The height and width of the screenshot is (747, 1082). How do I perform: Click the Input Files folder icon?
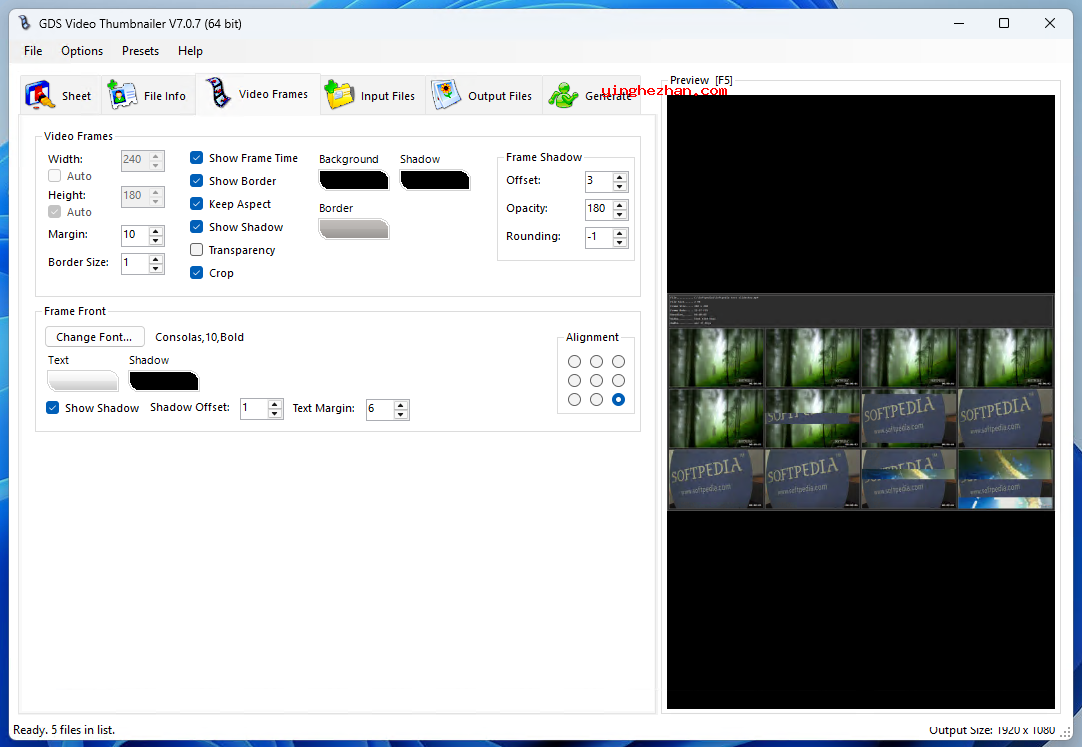(x=340, y=95)
